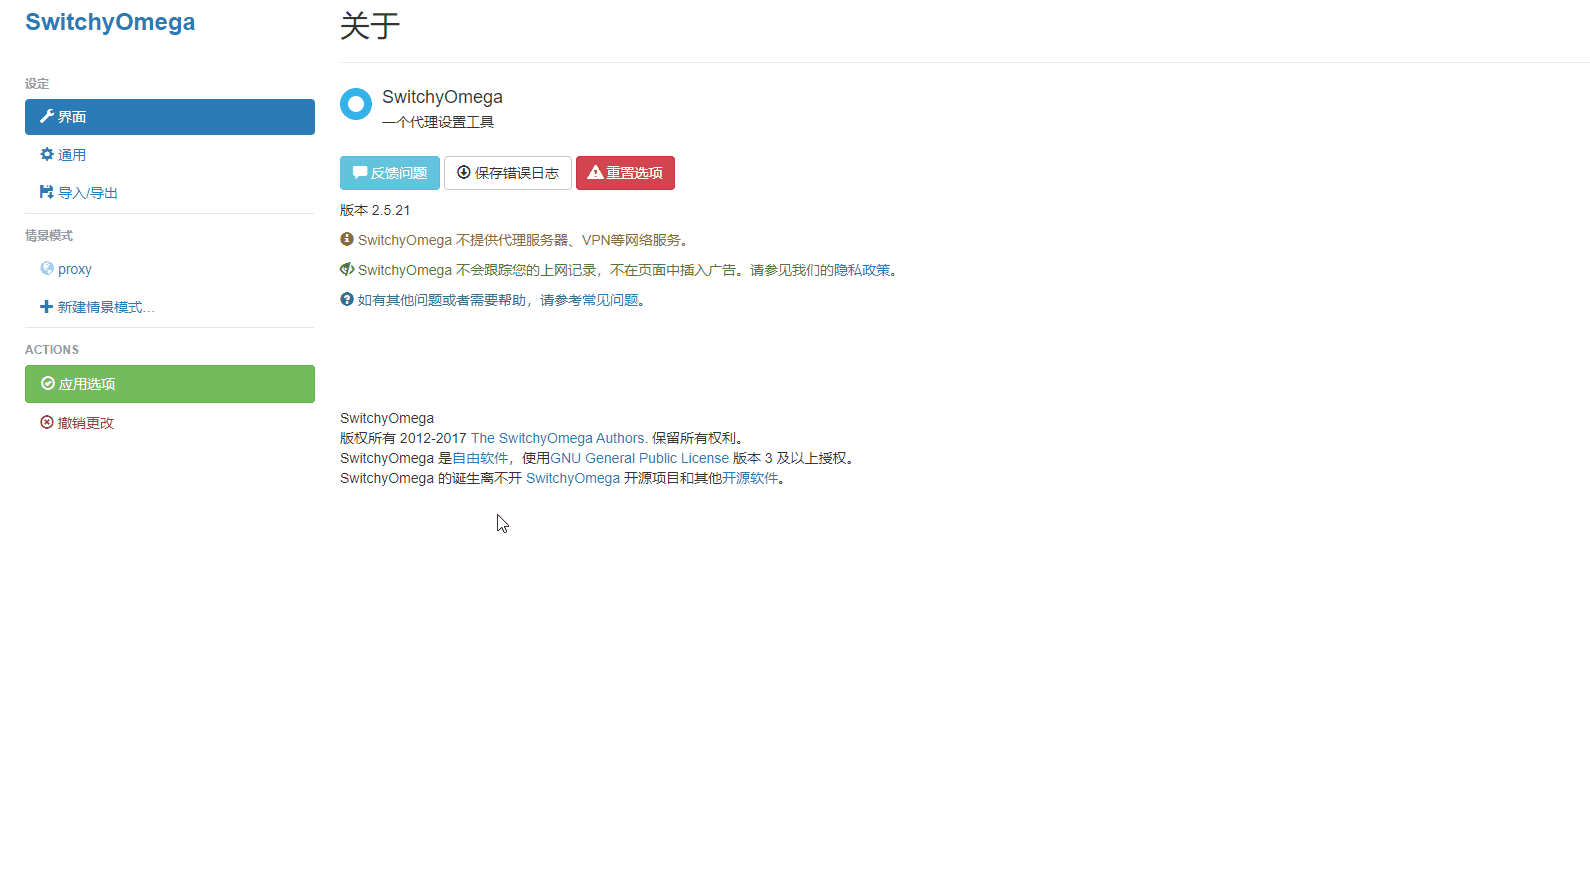Click the check-circle icon in 应用选项

click(47, 383)
